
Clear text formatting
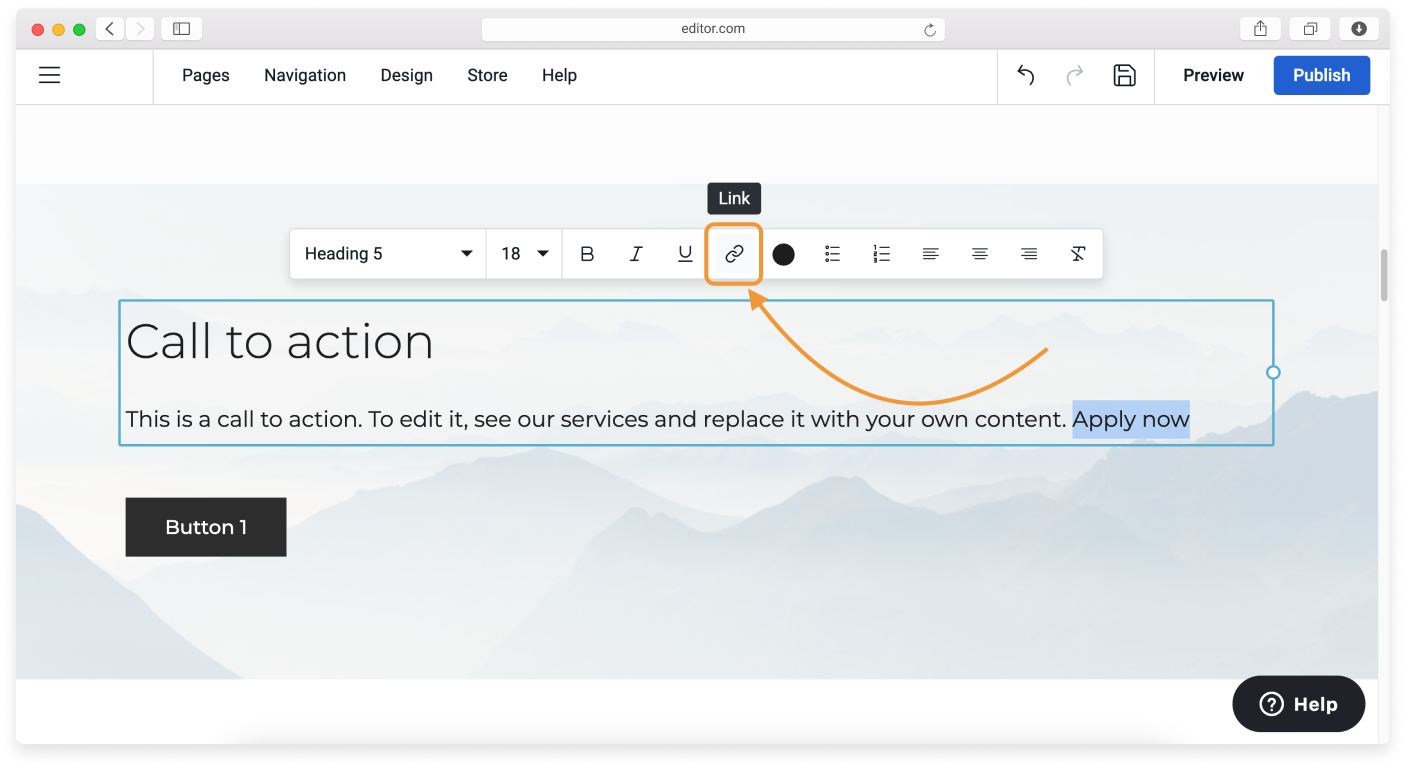pyautogui.click(x=1078, y=254)
